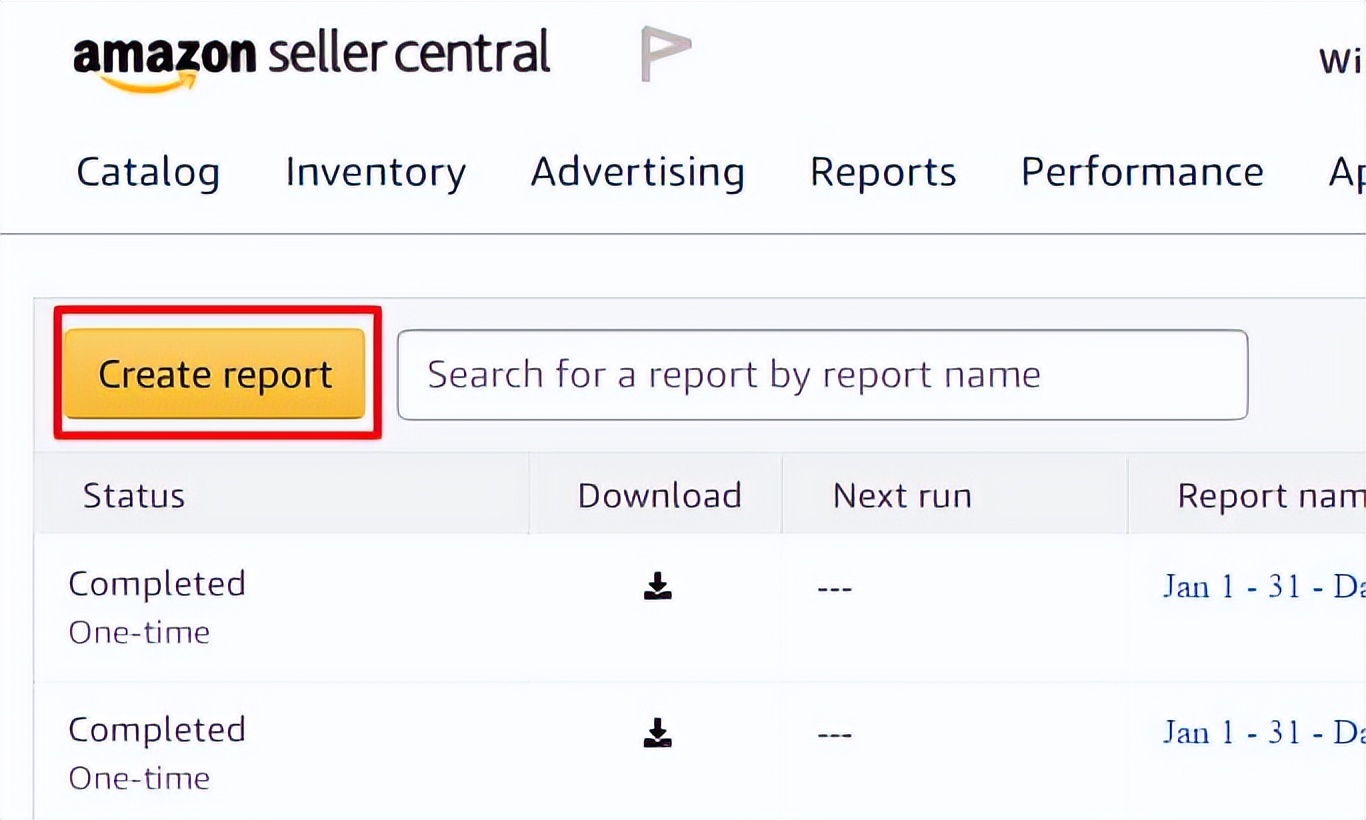Sort by the Status column header
Viewport: 1366px width, 820px height.
point(134,496)
